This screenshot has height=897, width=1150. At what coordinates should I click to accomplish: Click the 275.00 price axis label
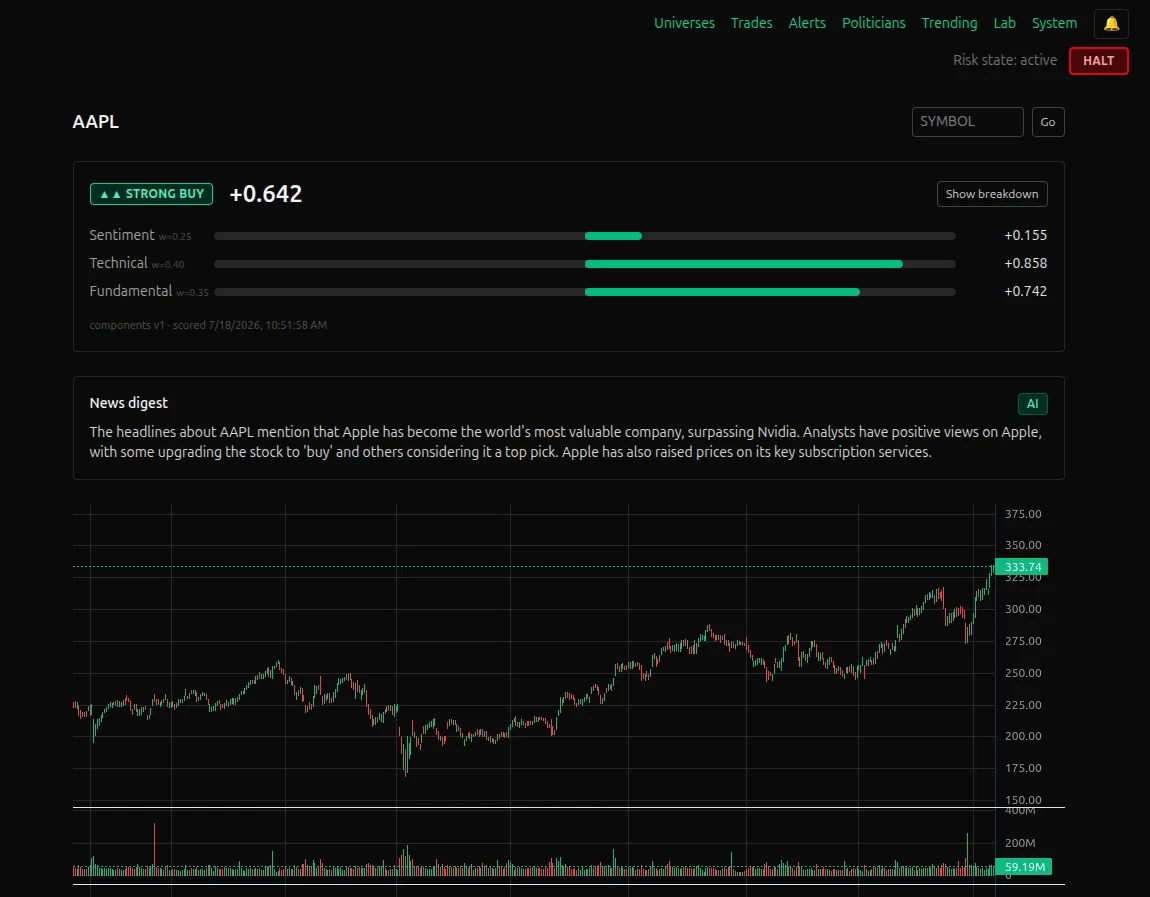(1023, 641)
